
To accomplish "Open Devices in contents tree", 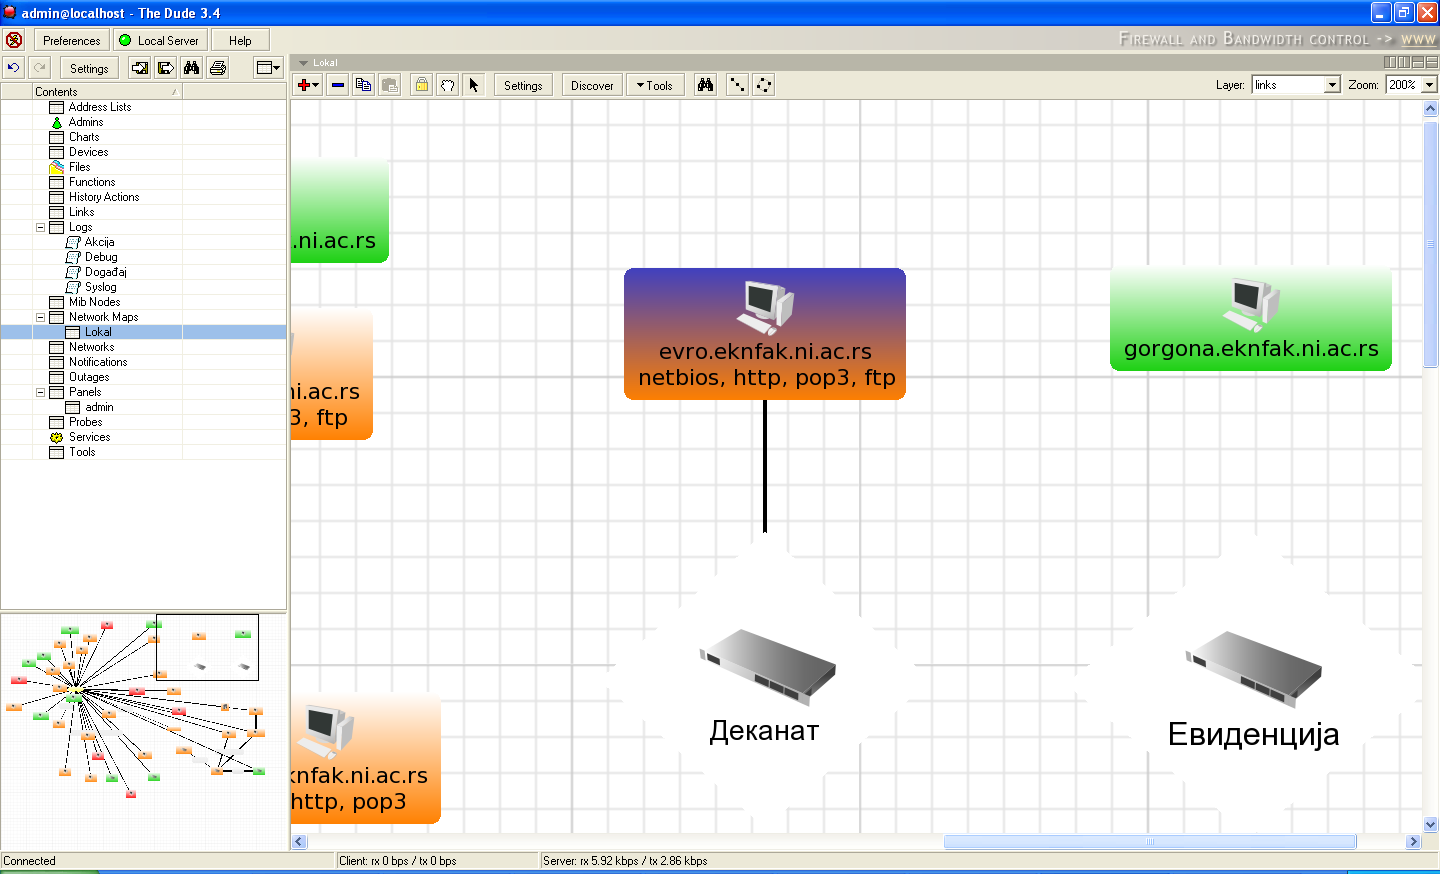I will tap(88, 152).
